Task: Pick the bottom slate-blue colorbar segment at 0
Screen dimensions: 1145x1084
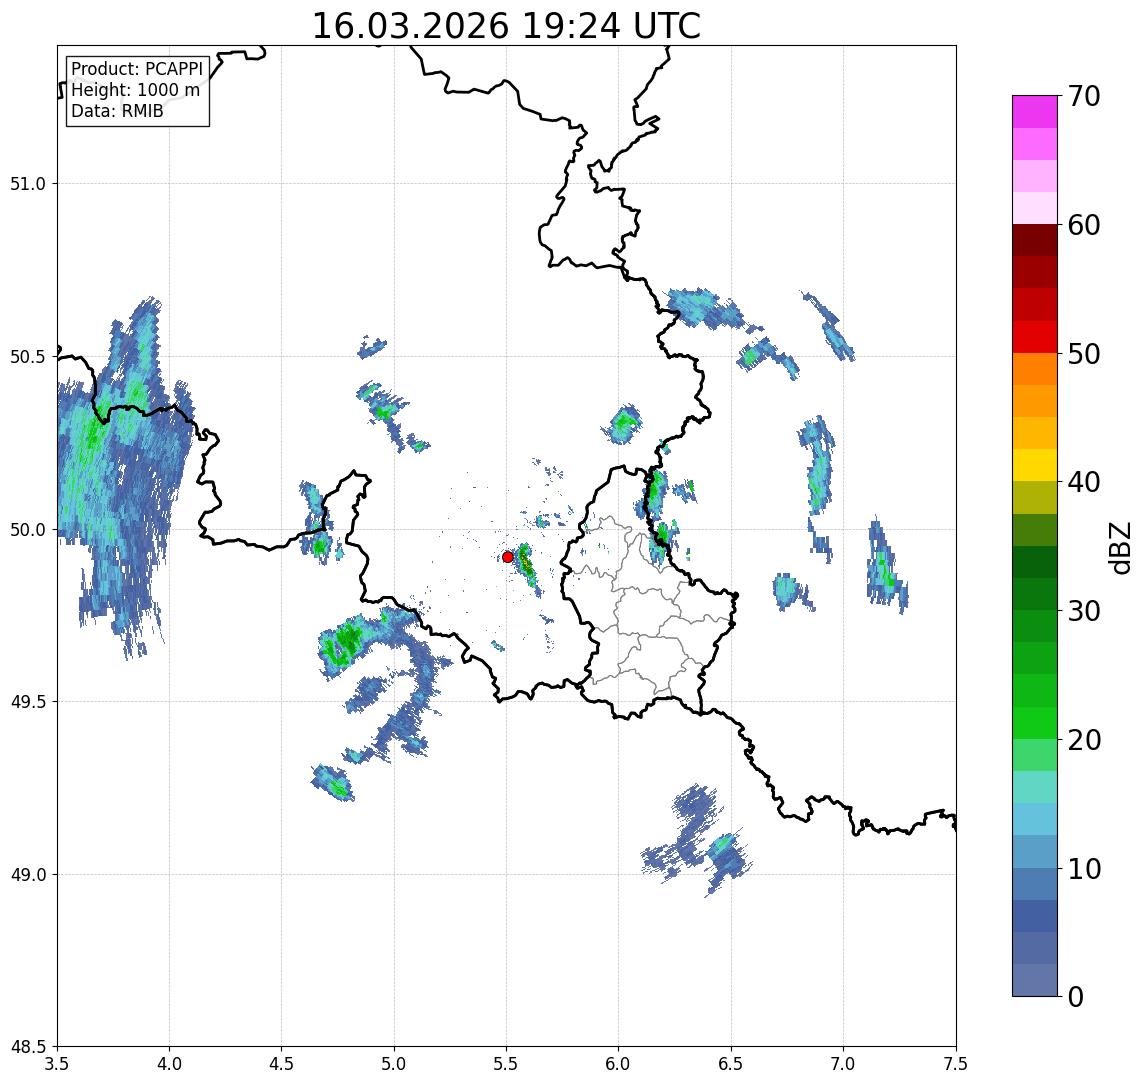Action: [1035, 980]
